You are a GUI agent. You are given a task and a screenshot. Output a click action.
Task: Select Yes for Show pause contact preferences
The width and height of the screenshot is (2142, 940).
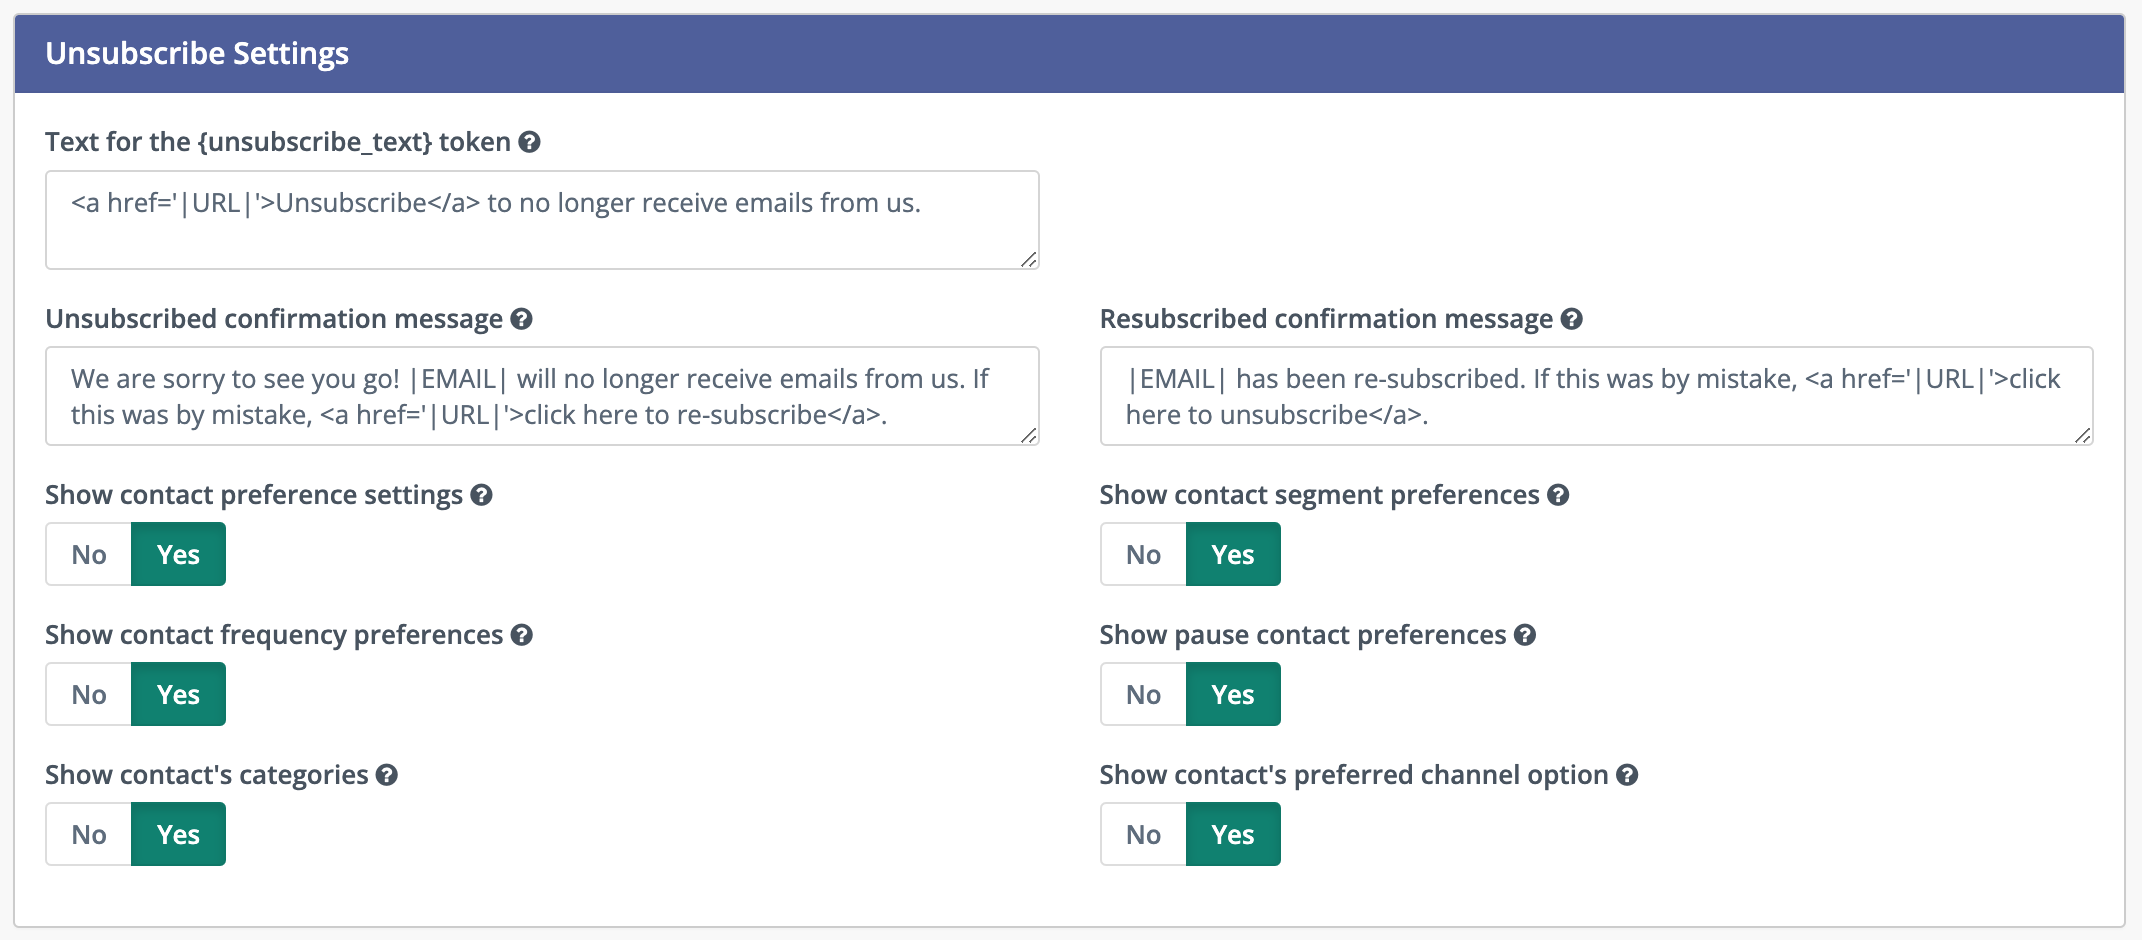1233,694
